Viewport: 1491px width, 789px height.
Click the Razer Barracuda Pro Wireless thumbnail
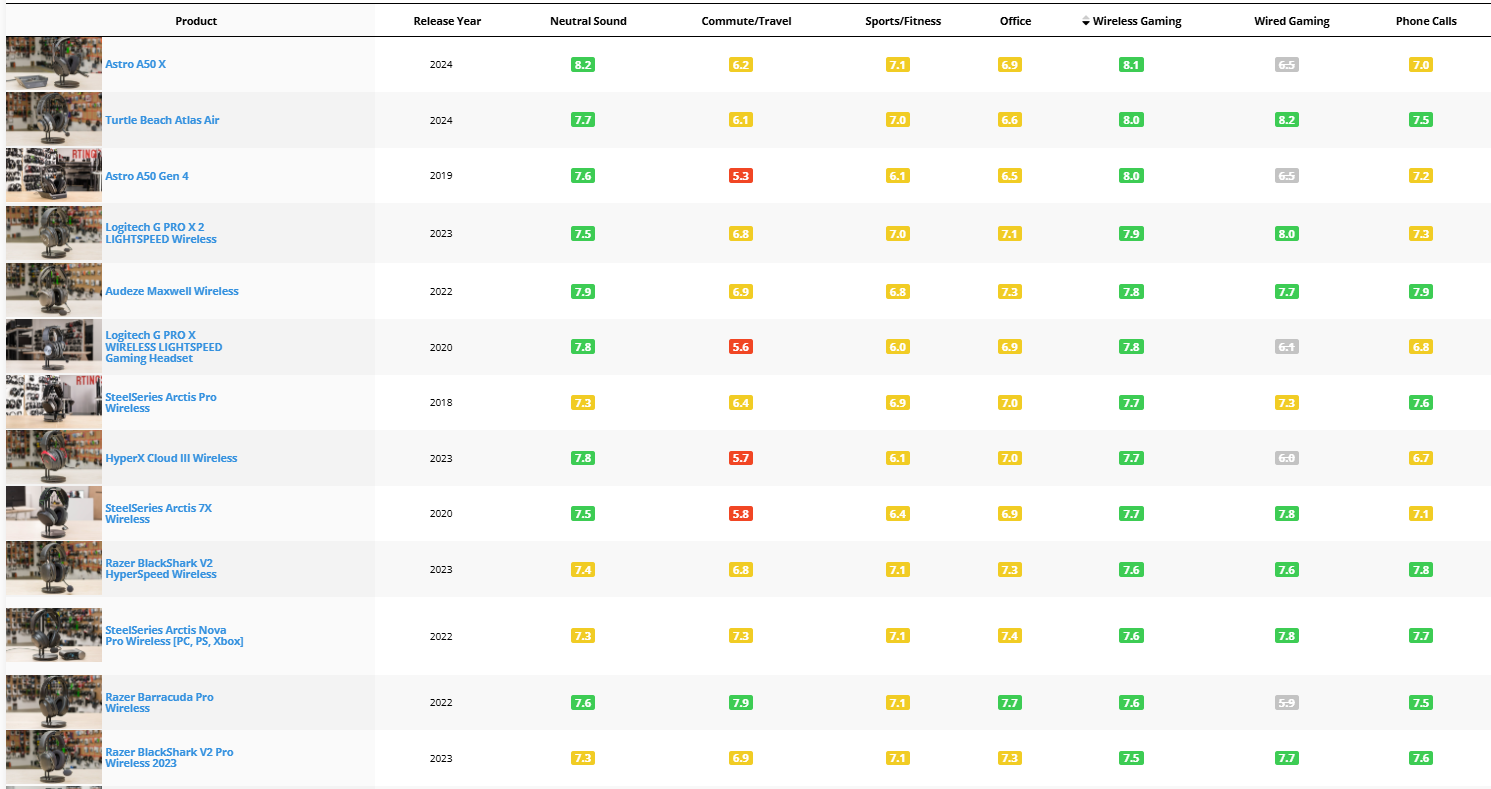tap(54, 702)
